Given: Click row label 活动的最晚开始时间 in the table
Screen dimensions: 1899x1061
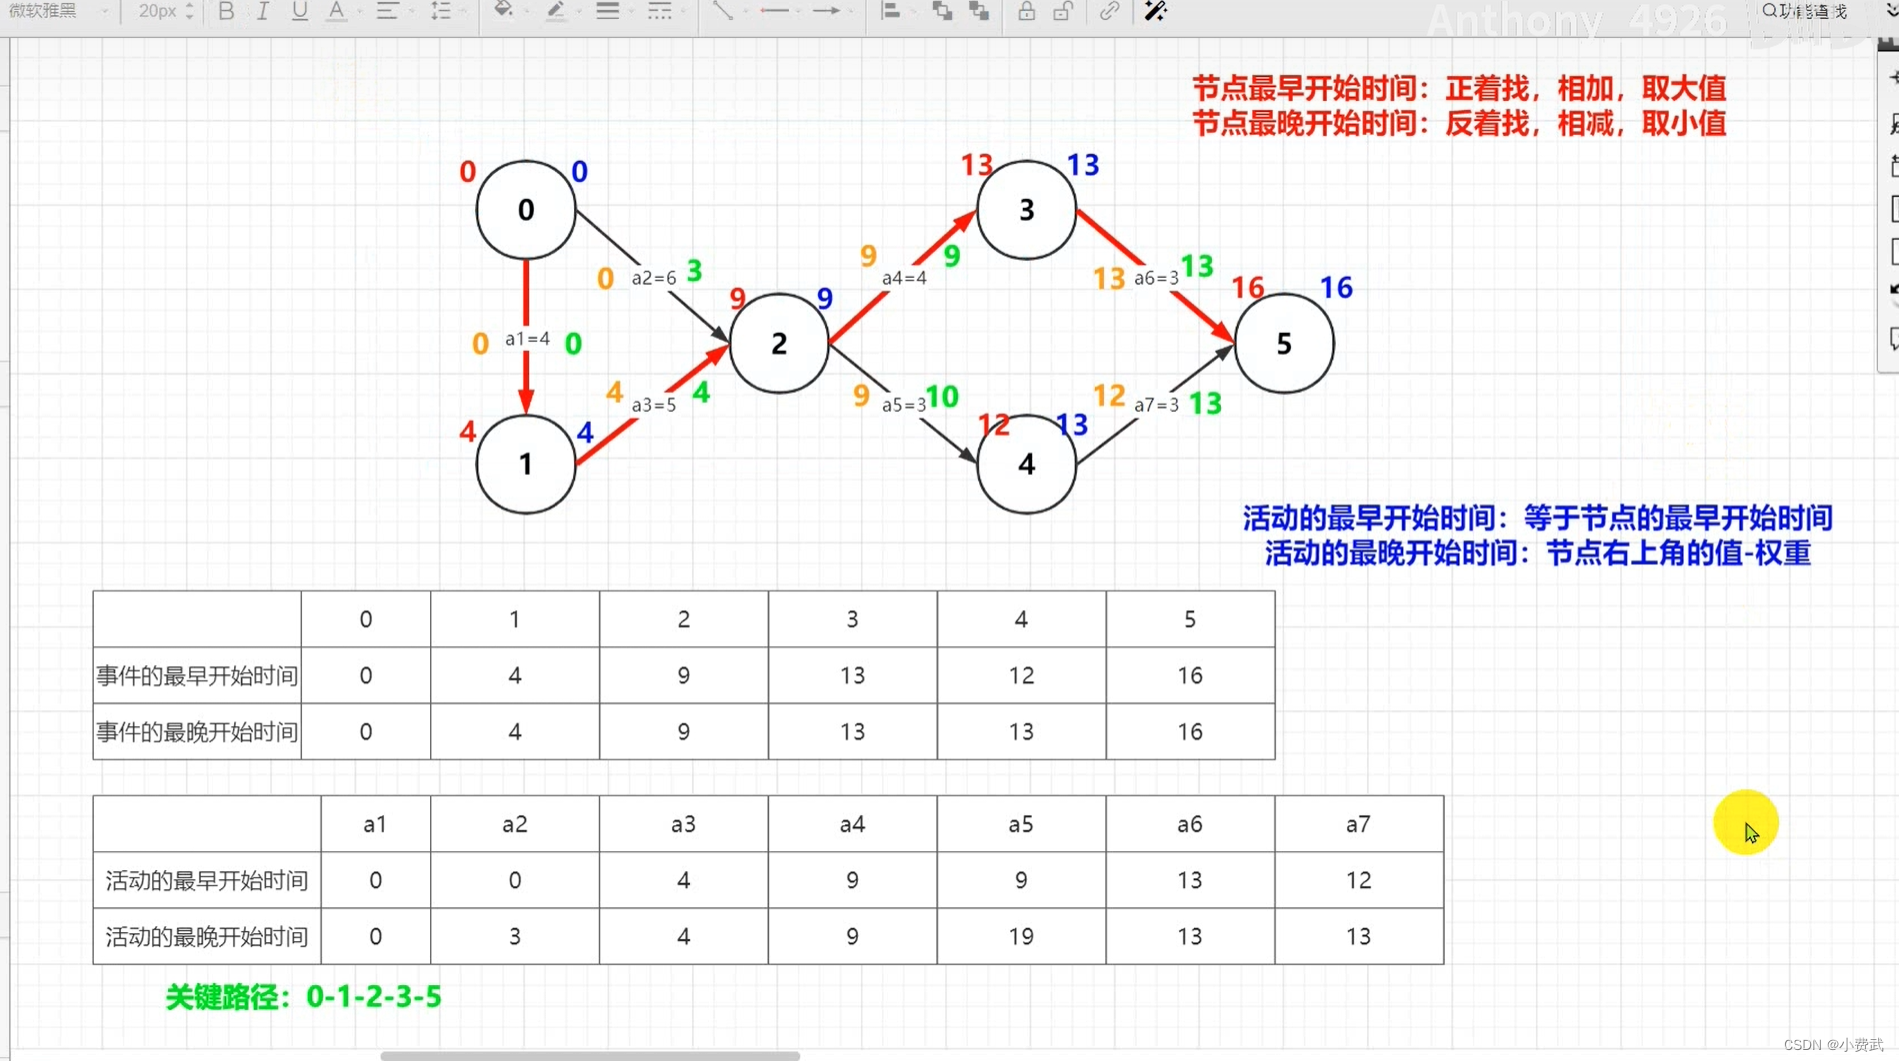Looking at the screenshot, I should pyautogui.click(x=207, y=937).
